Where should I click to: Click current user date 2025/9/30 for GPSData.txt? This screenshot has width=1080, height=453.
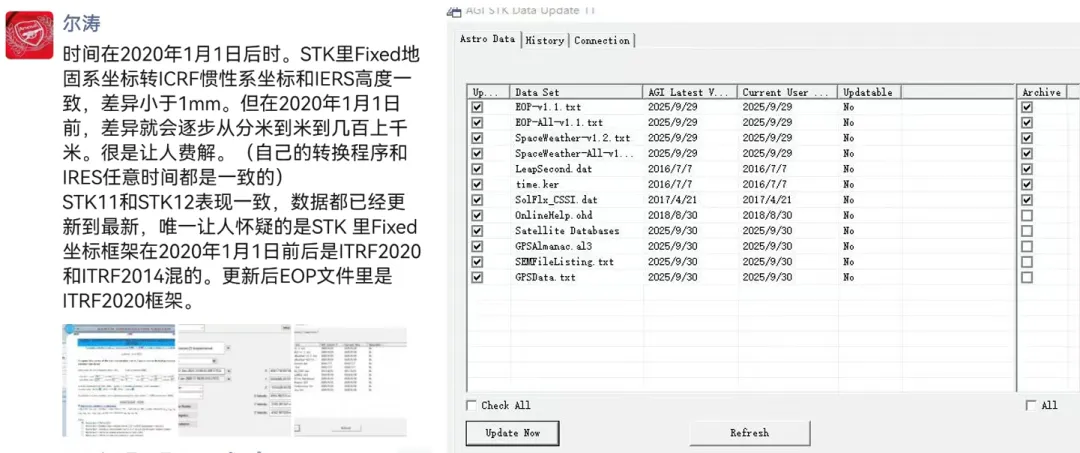coord(767,277)
